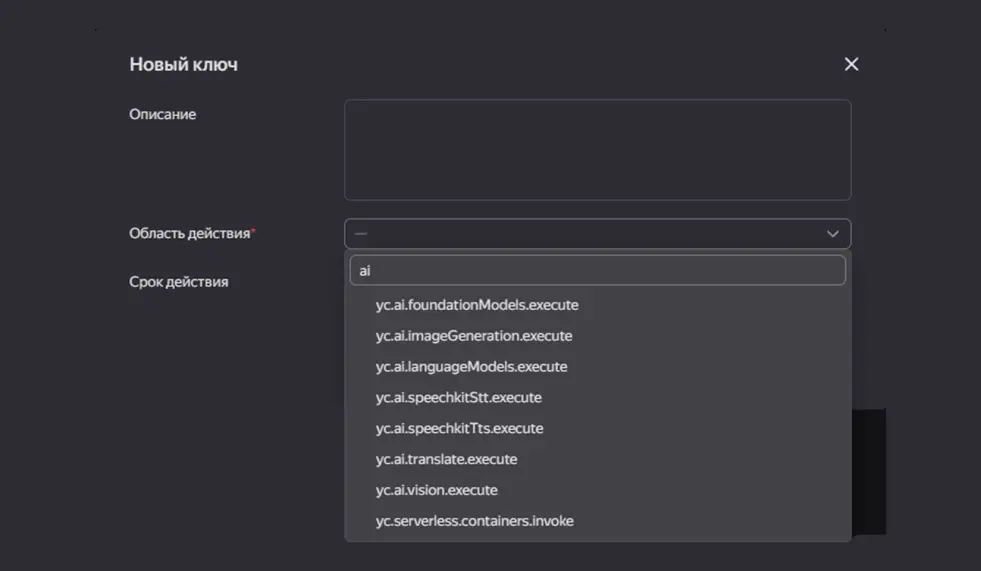
Task: Pick the yc.ai.translate.execute entry
Action: click(x=446, y=460)
